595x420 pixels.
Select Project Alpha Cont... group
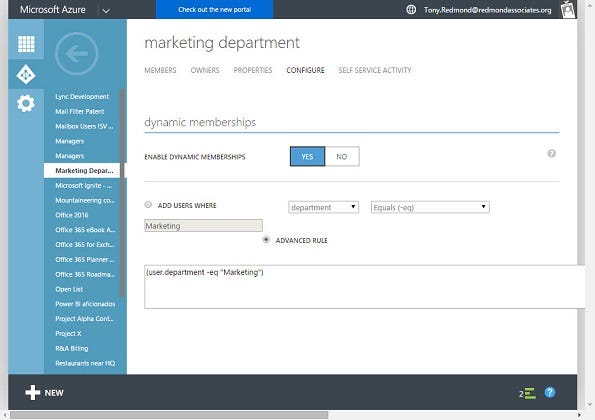pyautogui.click(x=84, y=319)
